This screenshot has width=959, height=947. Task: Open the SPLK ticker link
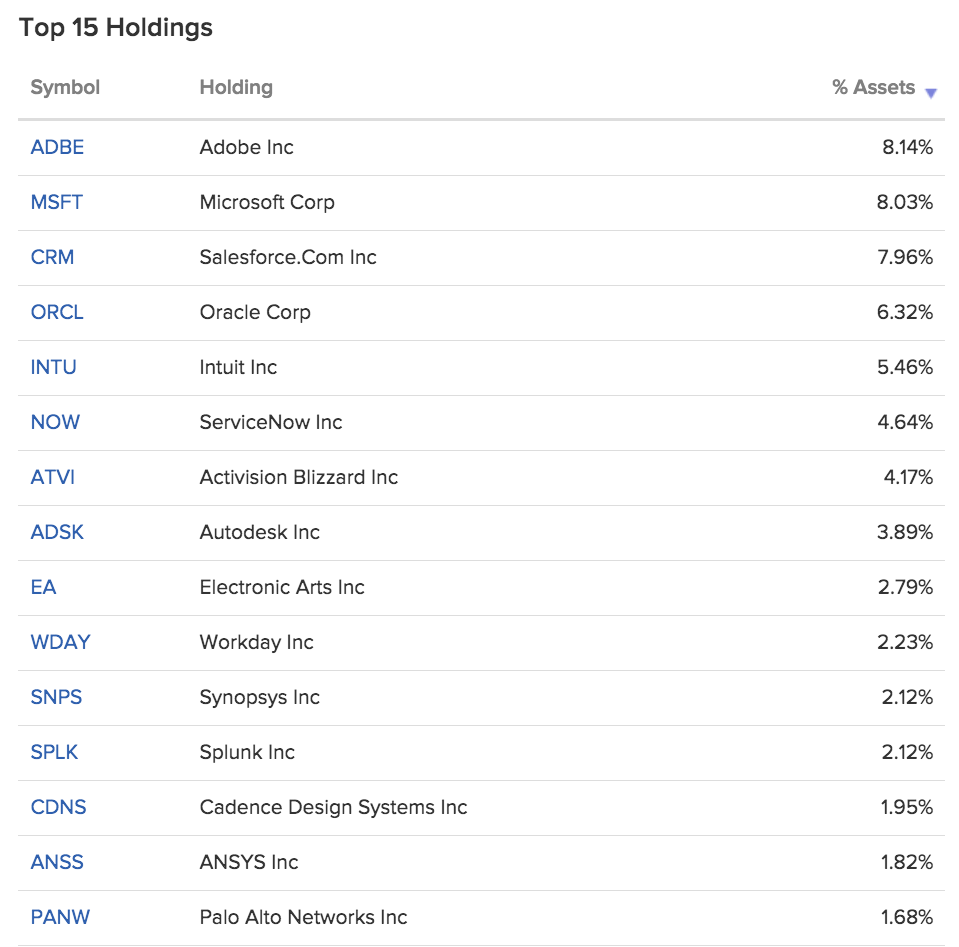[x=54, y=753]
